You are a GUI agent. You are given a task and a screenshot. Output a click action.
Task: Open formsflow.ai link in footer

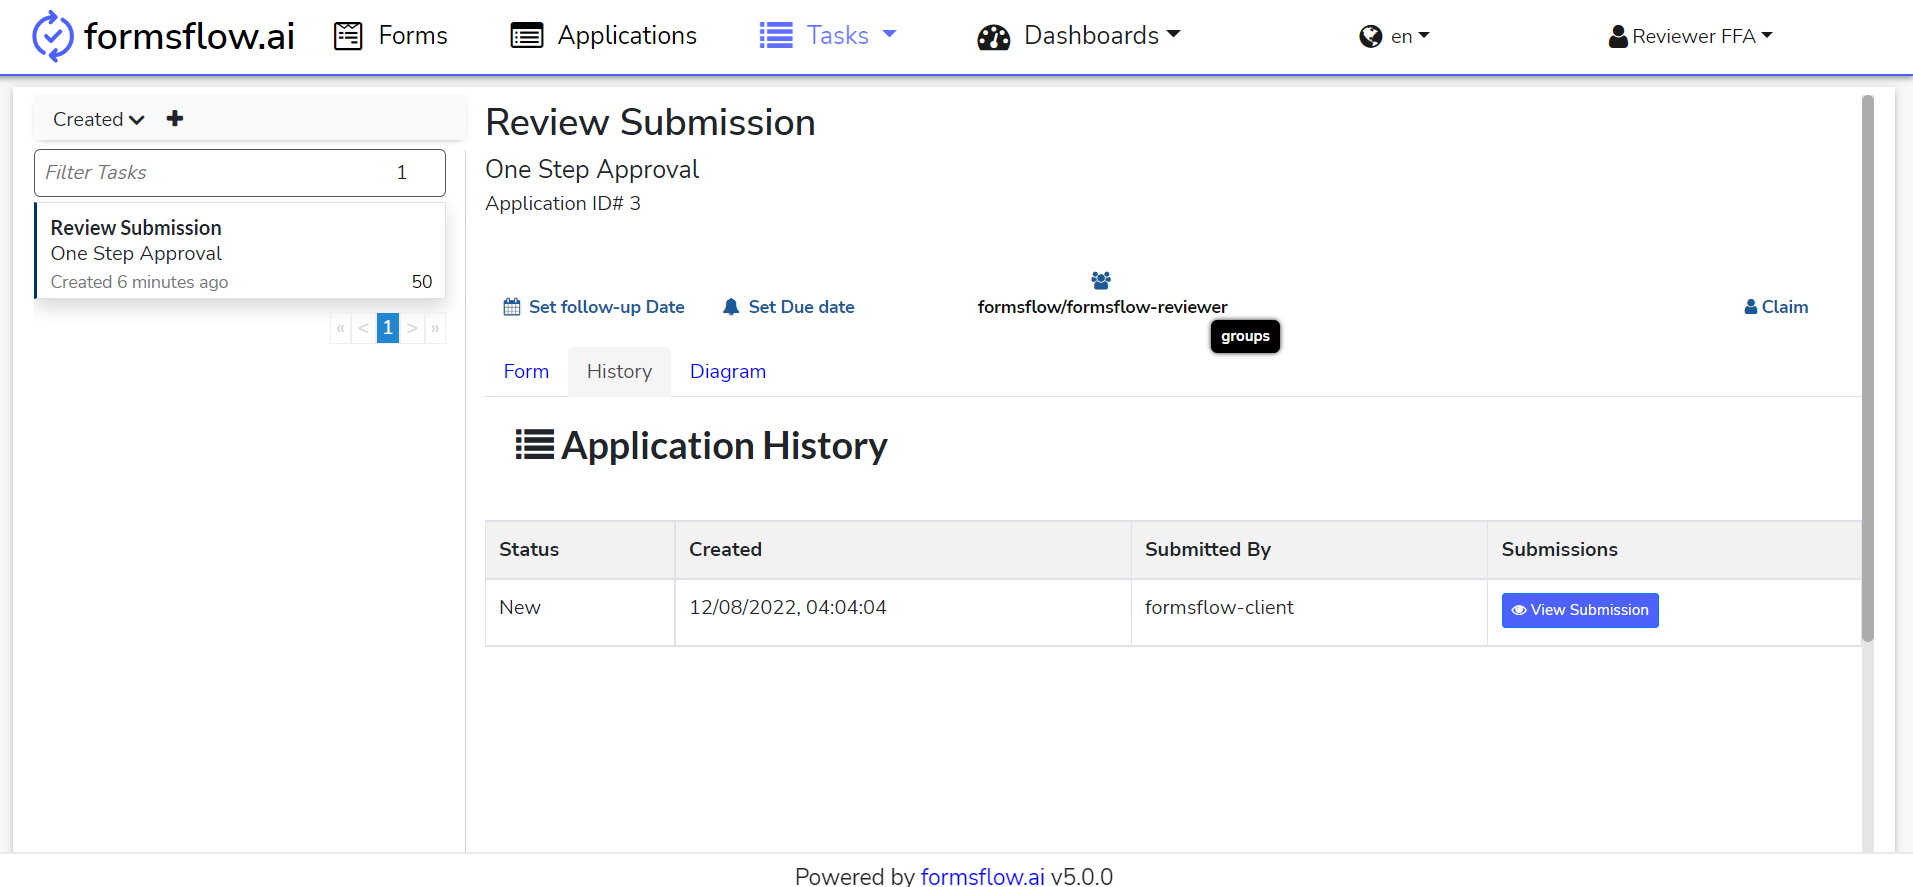(983, 876)
